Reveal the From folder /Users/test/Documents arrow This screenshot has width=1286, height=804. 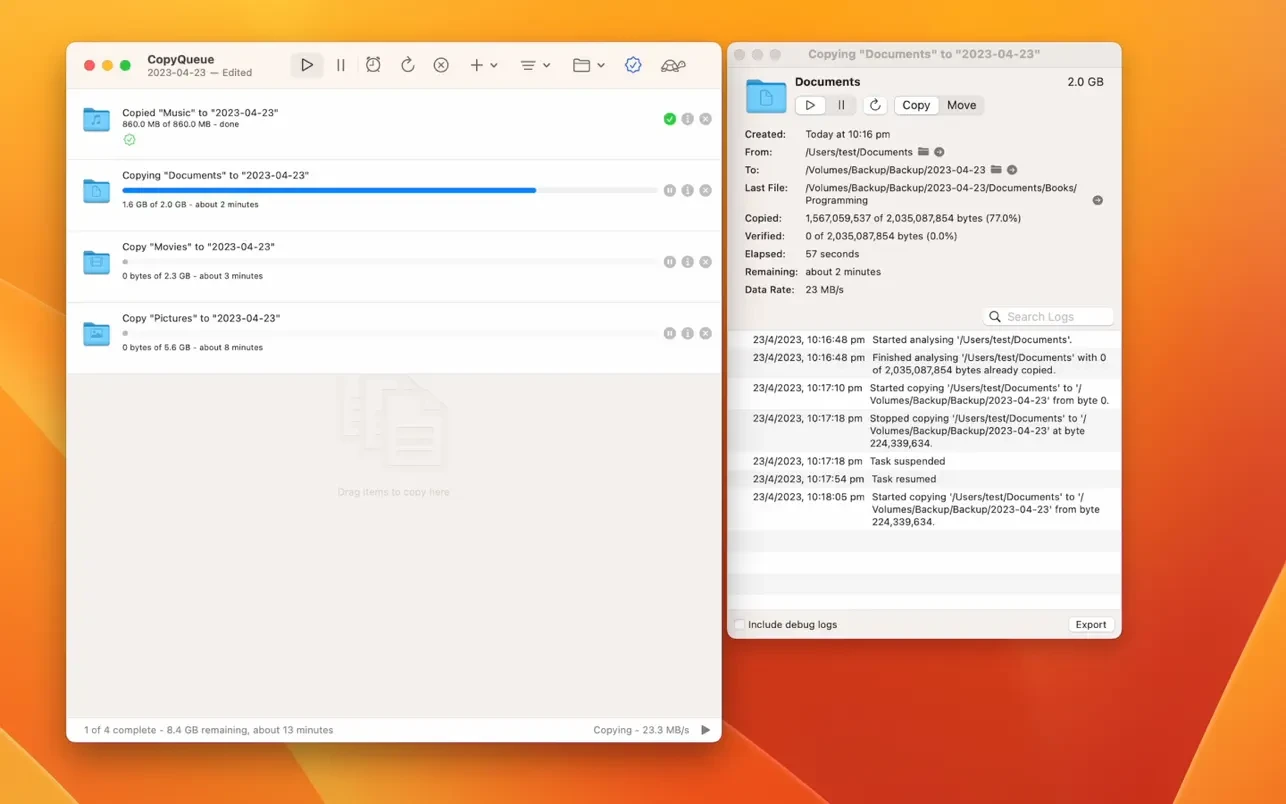click(x=939, y=152)
